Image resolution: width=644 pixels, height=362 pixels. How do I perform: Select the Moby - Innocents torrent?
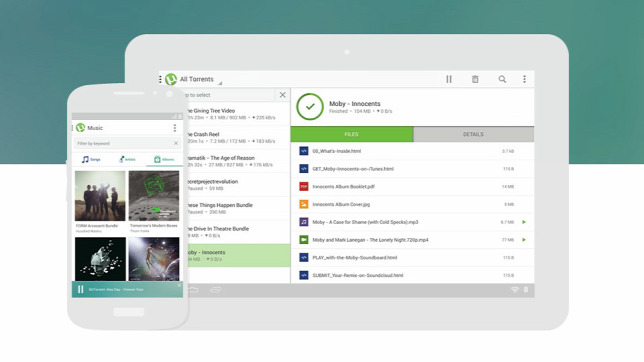(x=238, y=256)
